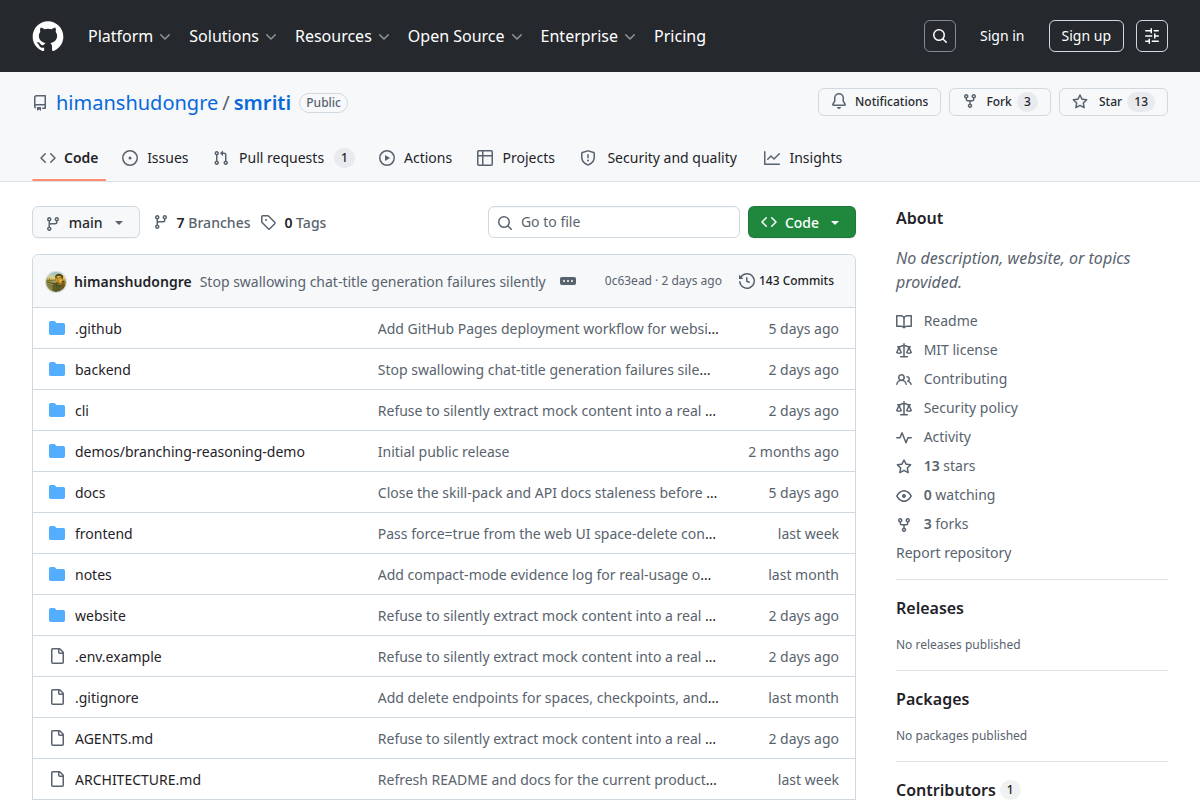Image resolution: width=1200 pixels, height=800 pixels.
Task: View the 7 Branches link
Action: coord(202,223)
